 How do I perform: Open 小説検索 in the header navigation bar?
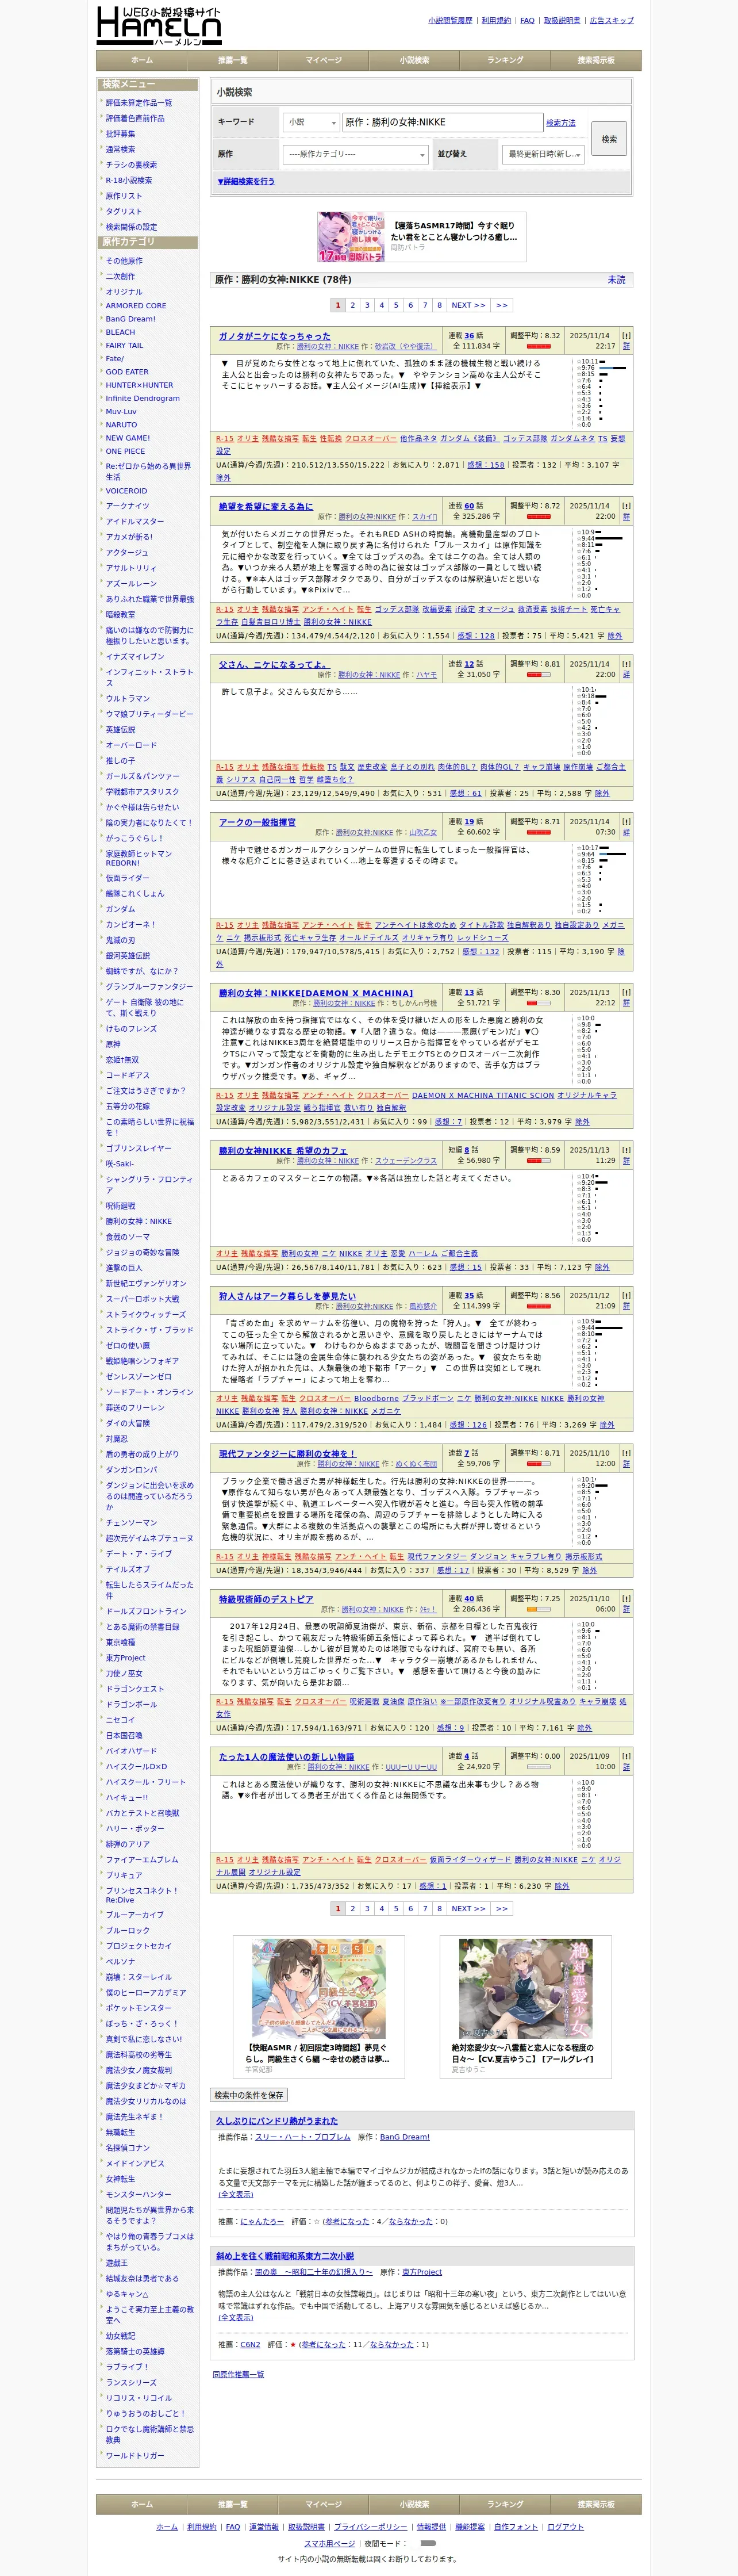tap(414, 60)
